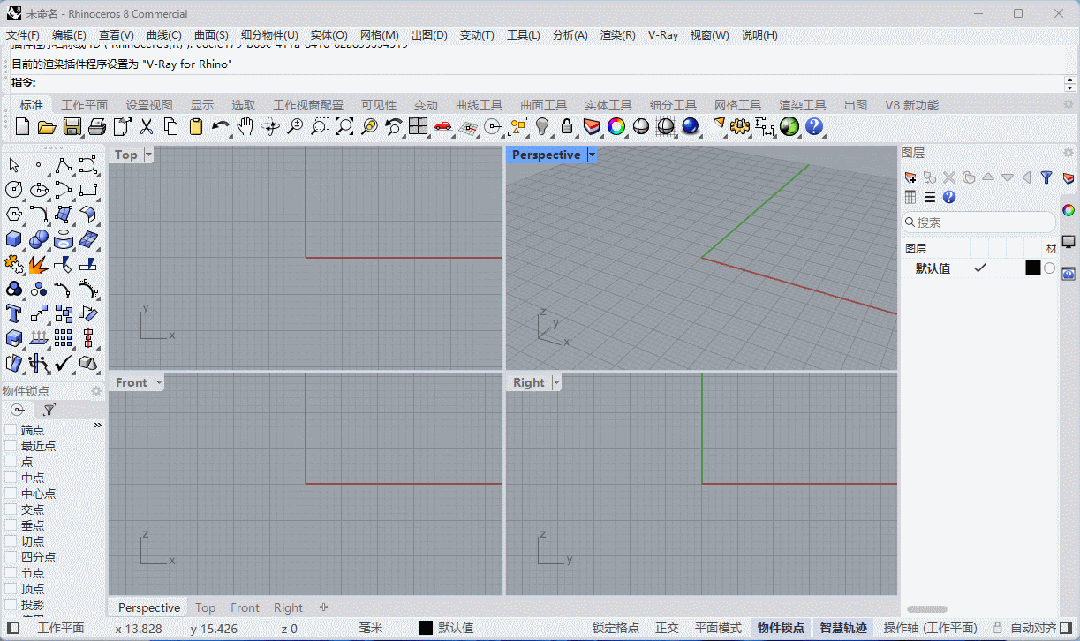Toggle 锁定格点 grid snap in status bar

pos(615,628)
